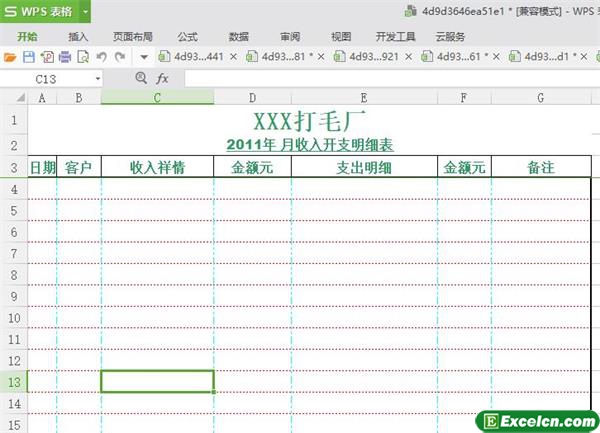The width and height of the screenshot is (600, 433).
Task: Switch to document tab 4d93...d1
Action: (x=546, y=57)
